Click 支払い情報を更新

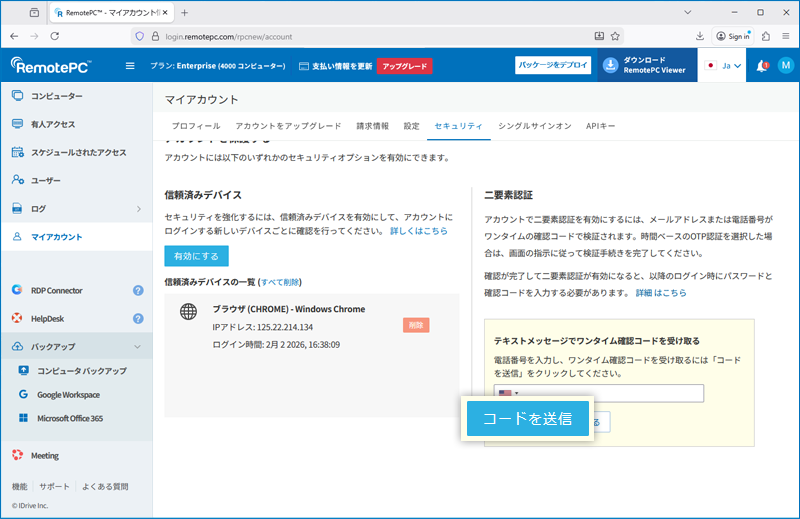coord(336,66)
